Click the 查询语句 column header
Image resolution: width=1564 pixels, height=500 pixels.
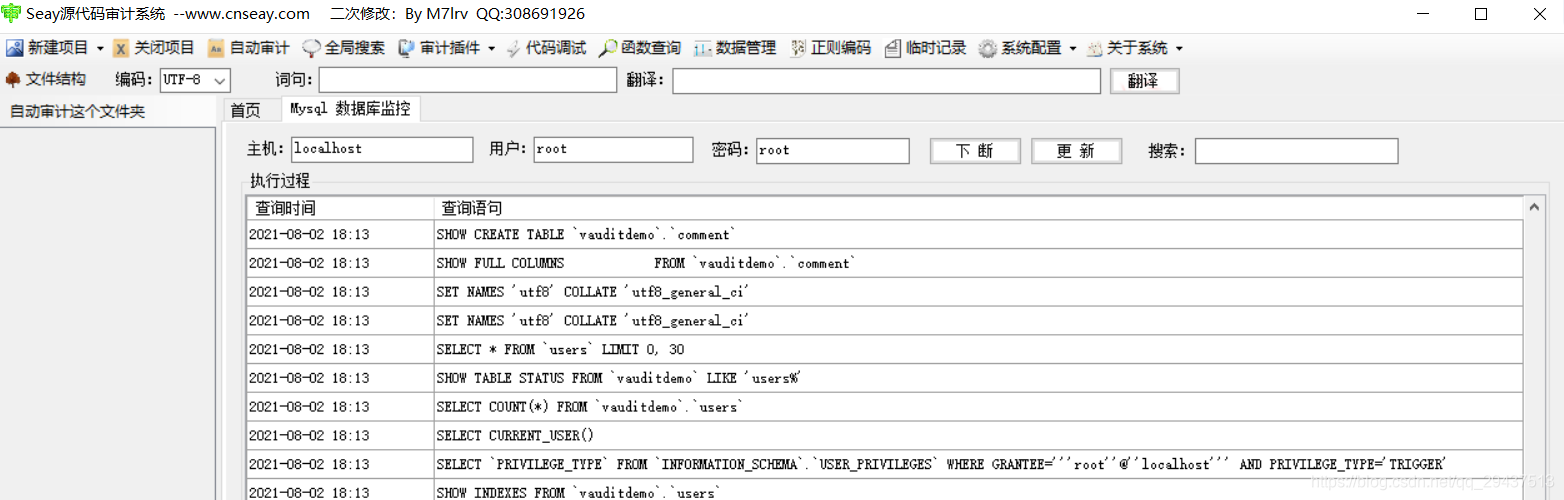pos(978,208)
